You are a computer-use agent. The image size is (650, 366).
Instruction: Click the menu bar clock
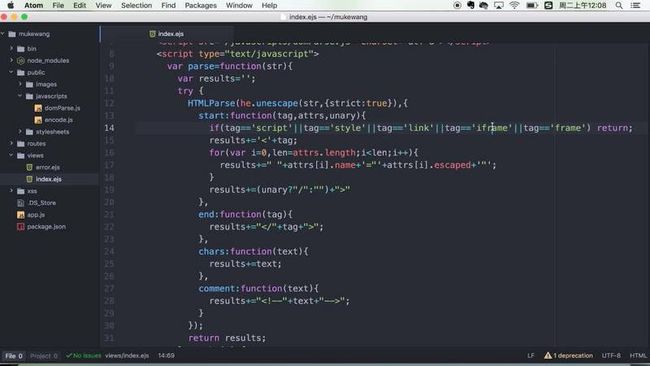tap(582, 5)
